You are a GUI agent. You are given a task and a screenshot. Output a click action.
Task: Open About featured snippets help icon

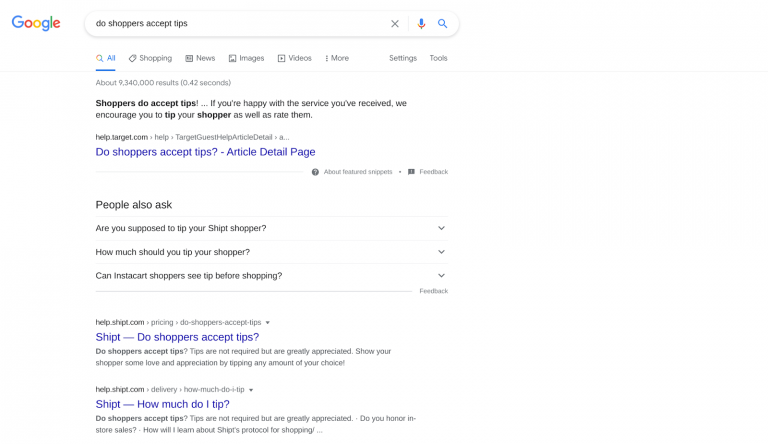315,172
